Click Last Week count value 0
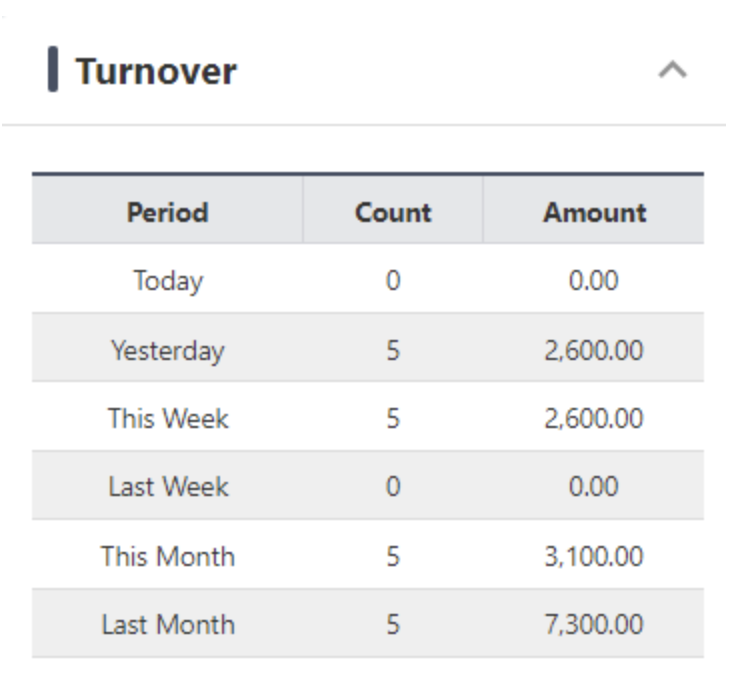The height and width of the screenshot is (690, 734). pos(393,487)
